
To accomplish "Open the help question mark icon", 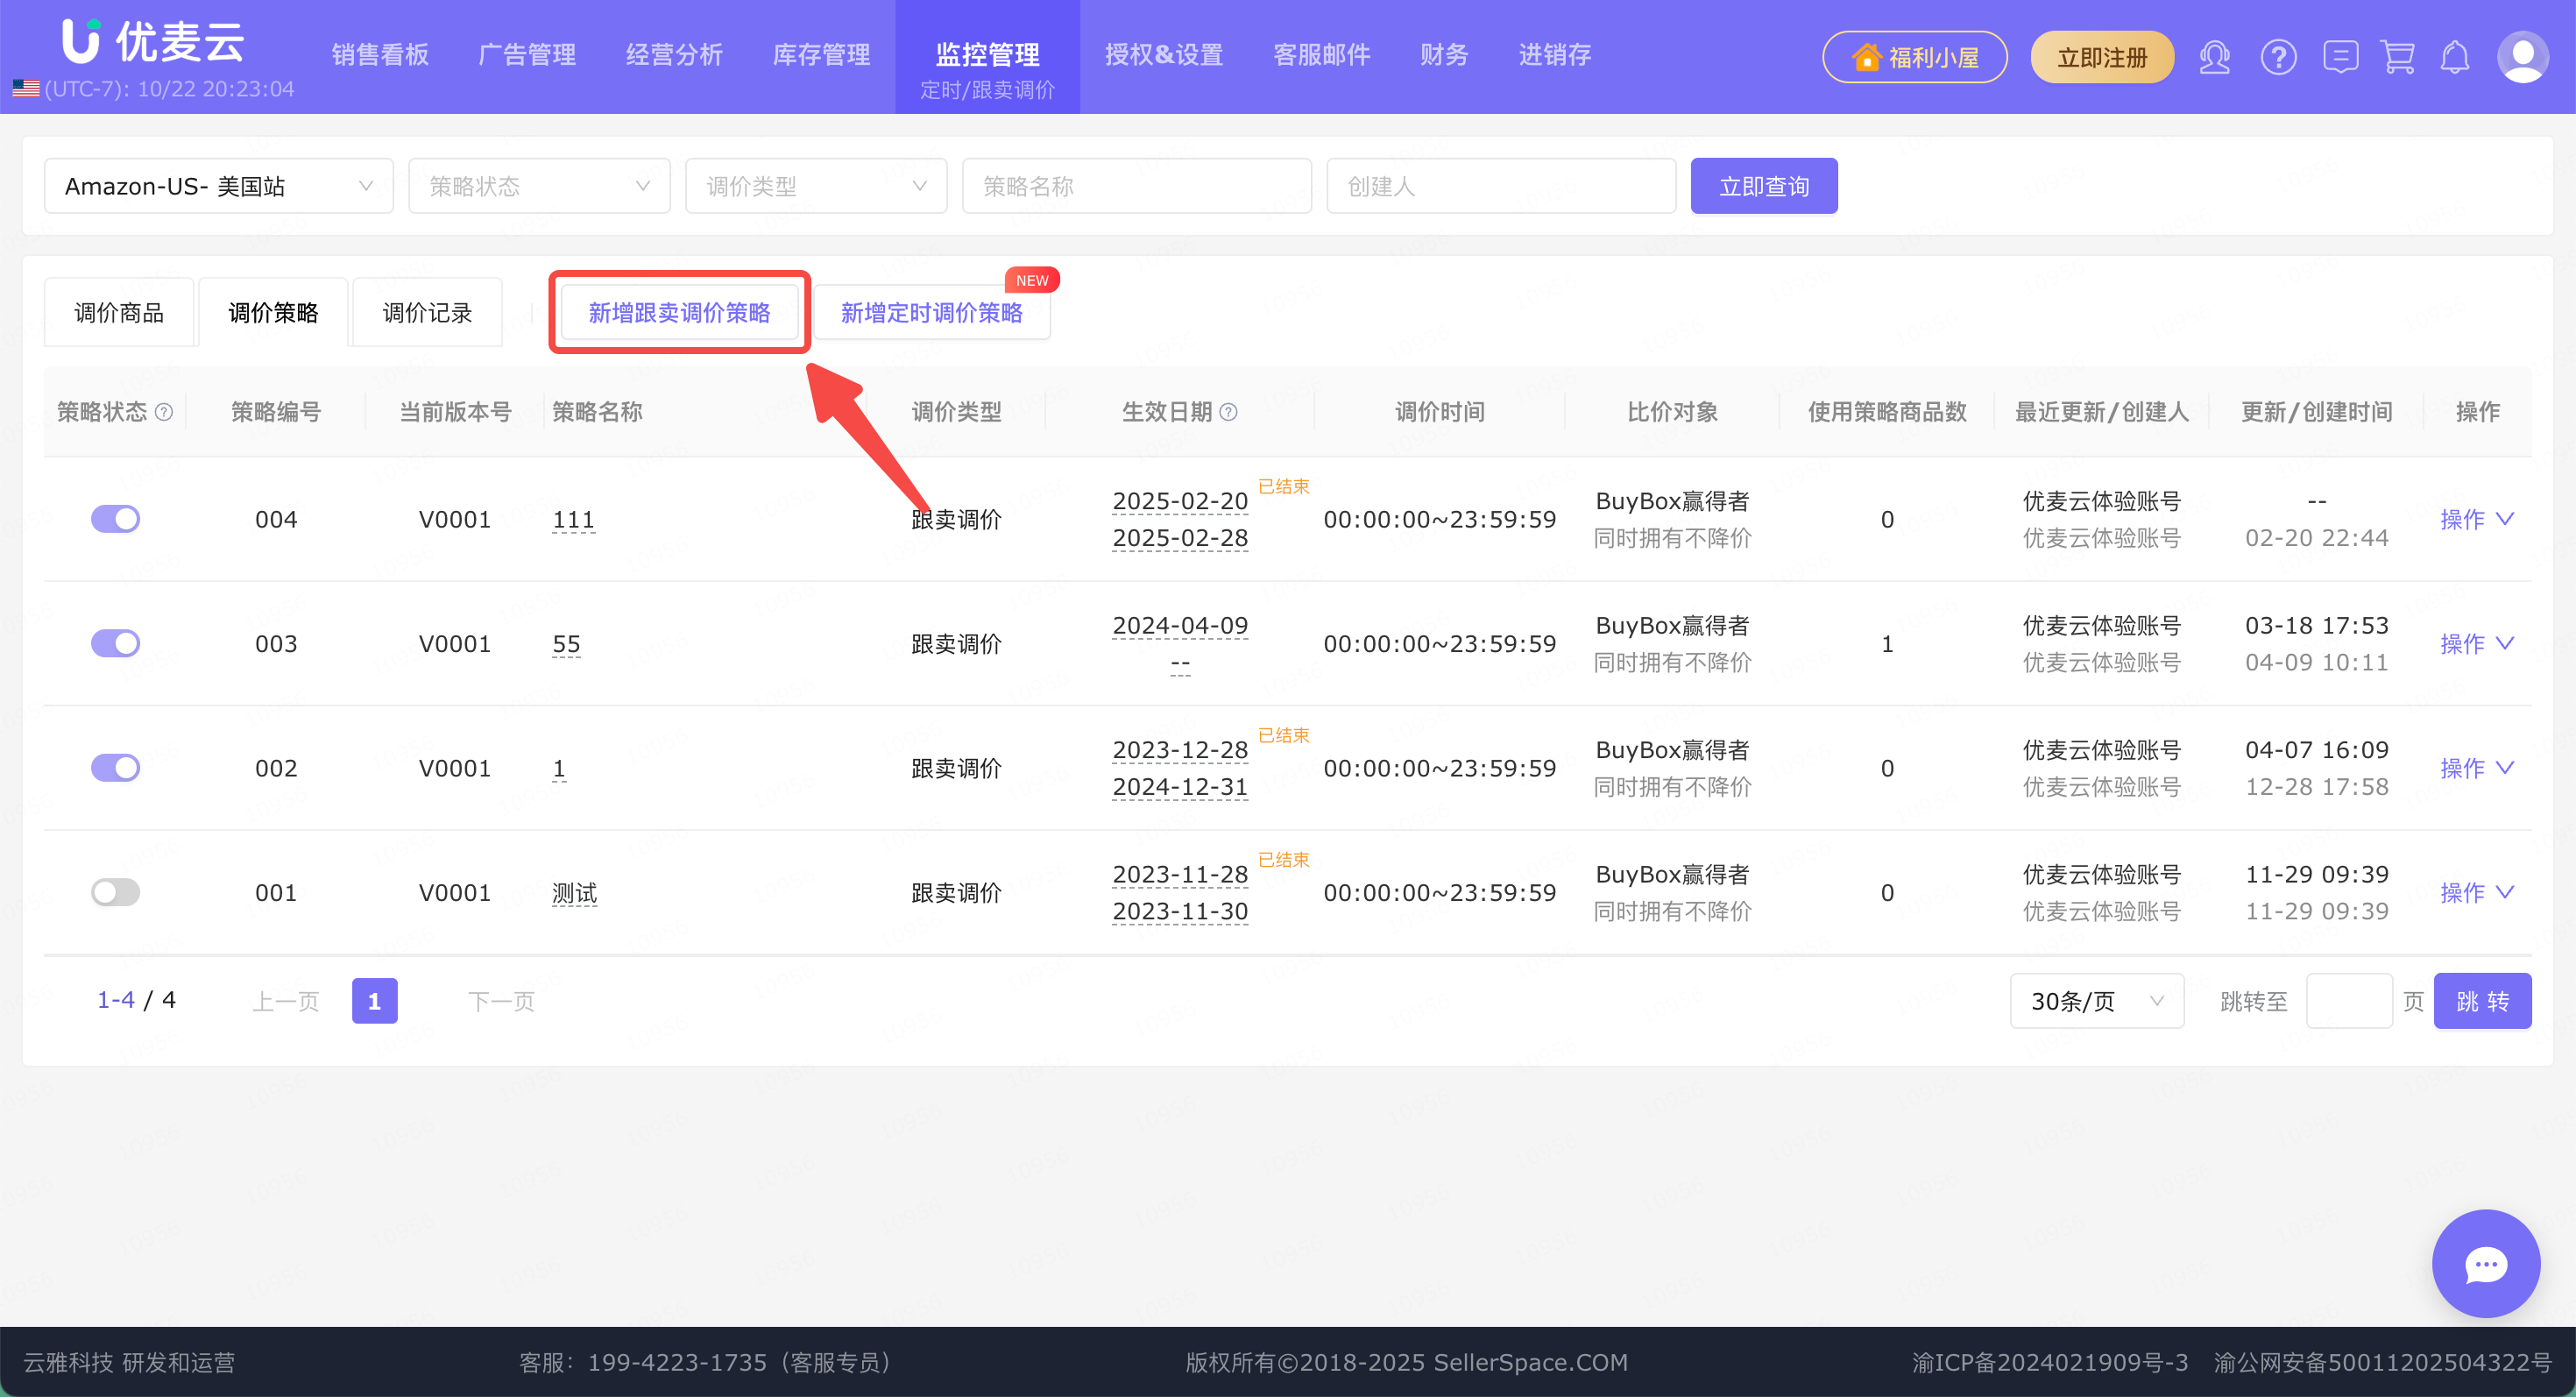I will [2278, 57].
